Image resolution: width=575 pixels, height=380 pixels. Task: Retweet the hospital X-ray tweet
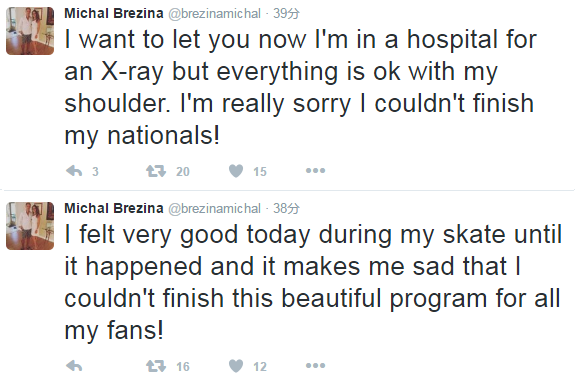pos(156,171)
